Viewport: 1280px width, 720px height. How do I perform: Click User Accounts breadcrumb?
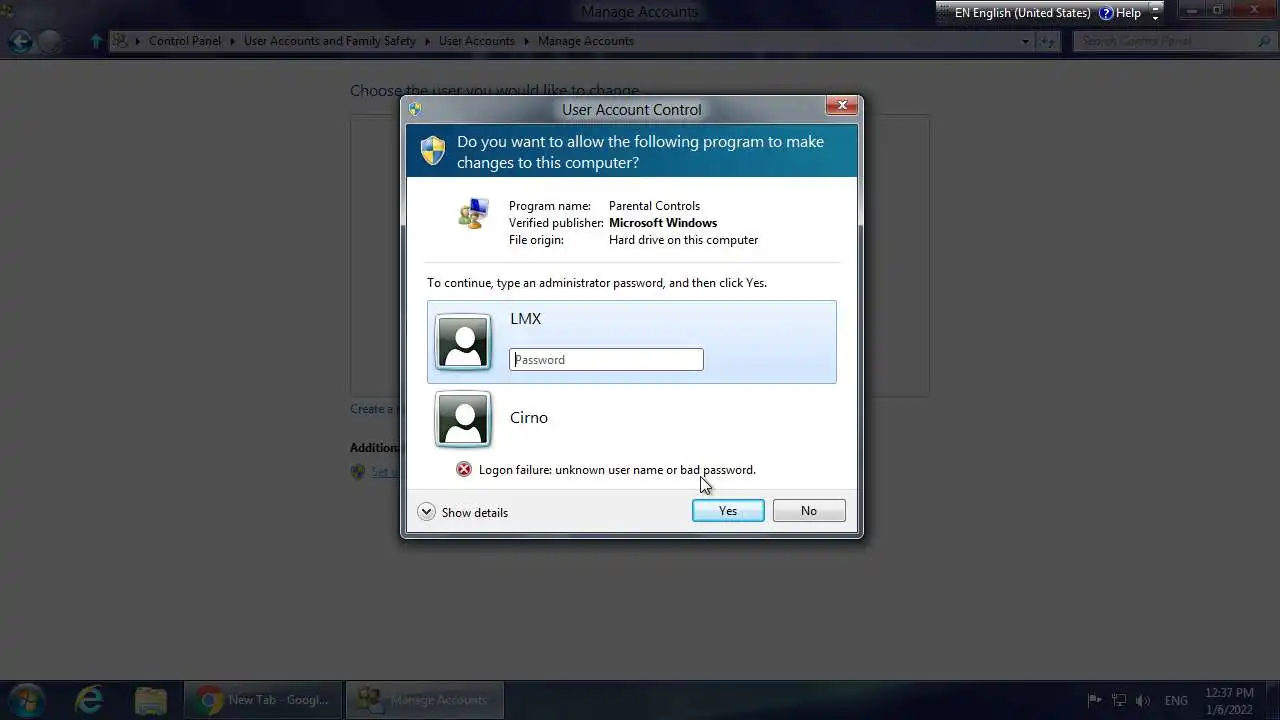coord(476,41)
